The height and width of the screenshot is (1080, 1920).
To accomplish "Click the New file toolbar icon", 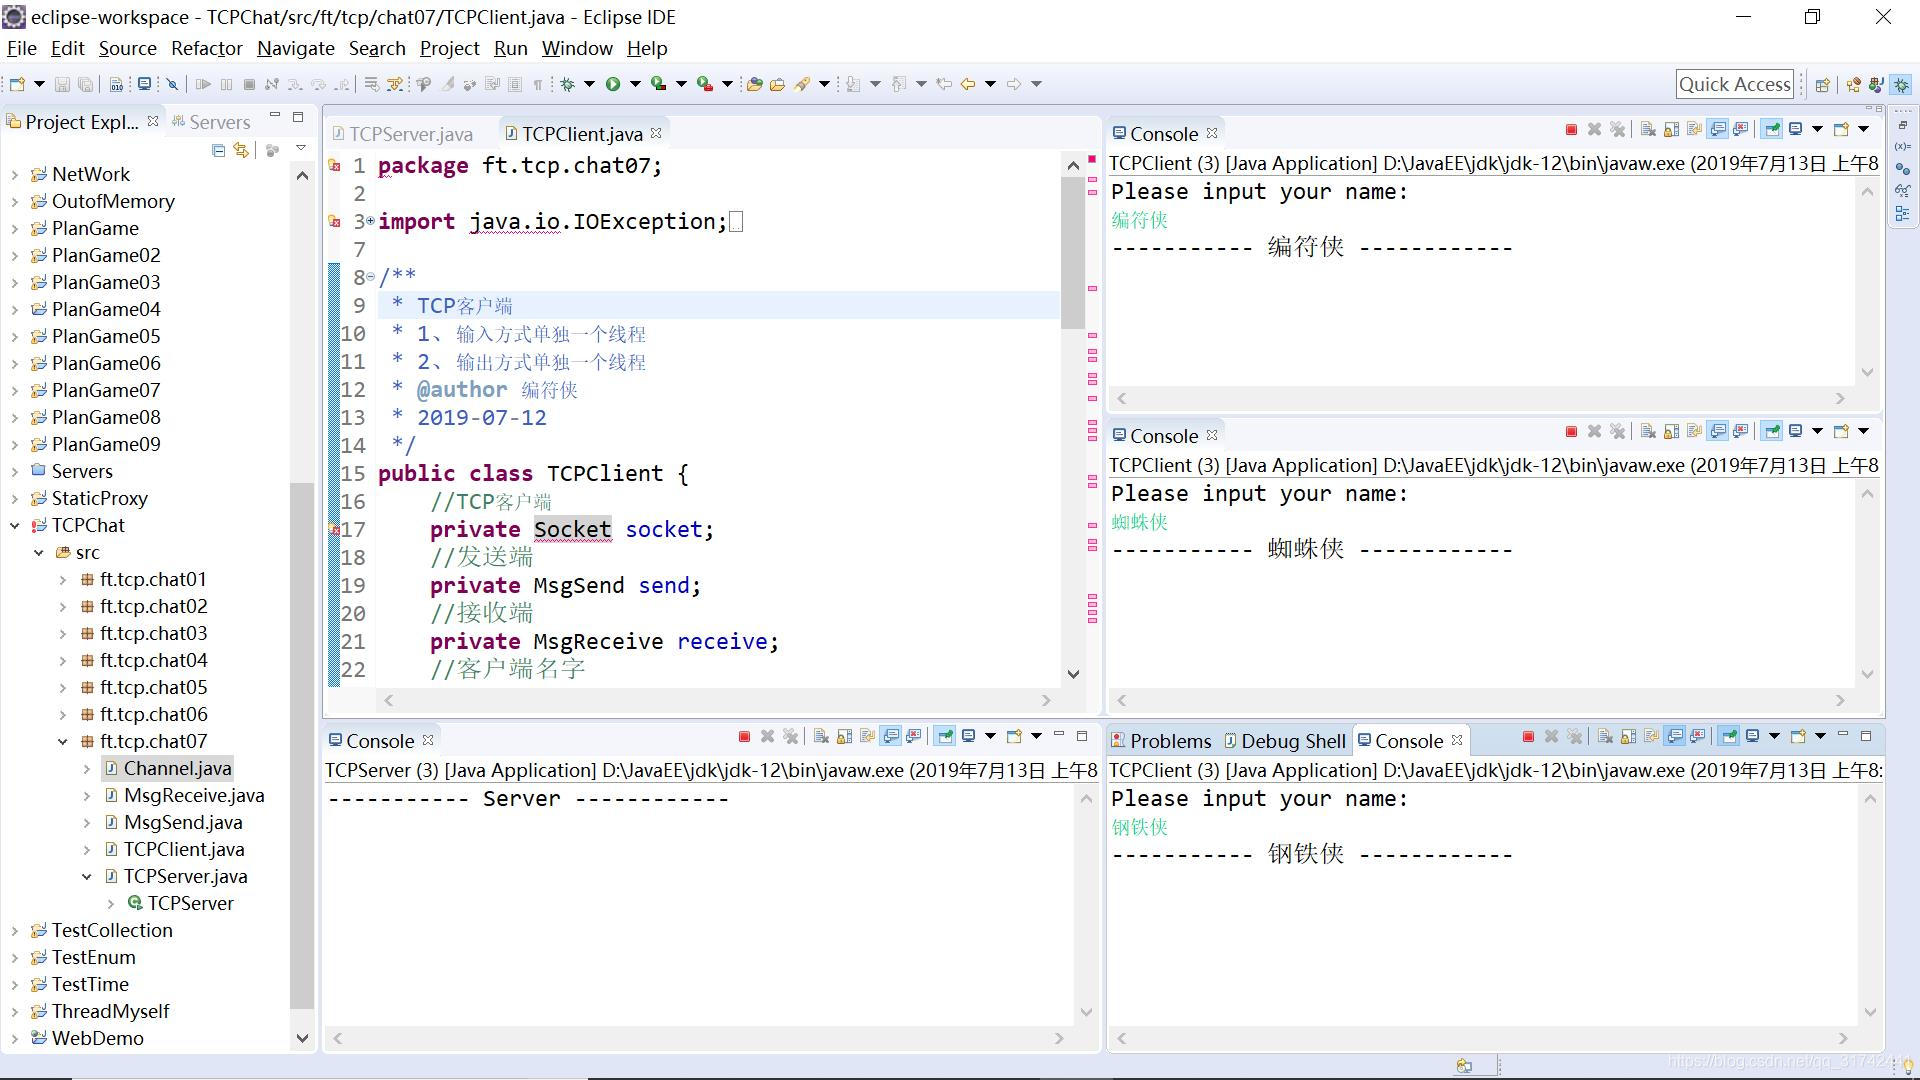I will point(17,84).
